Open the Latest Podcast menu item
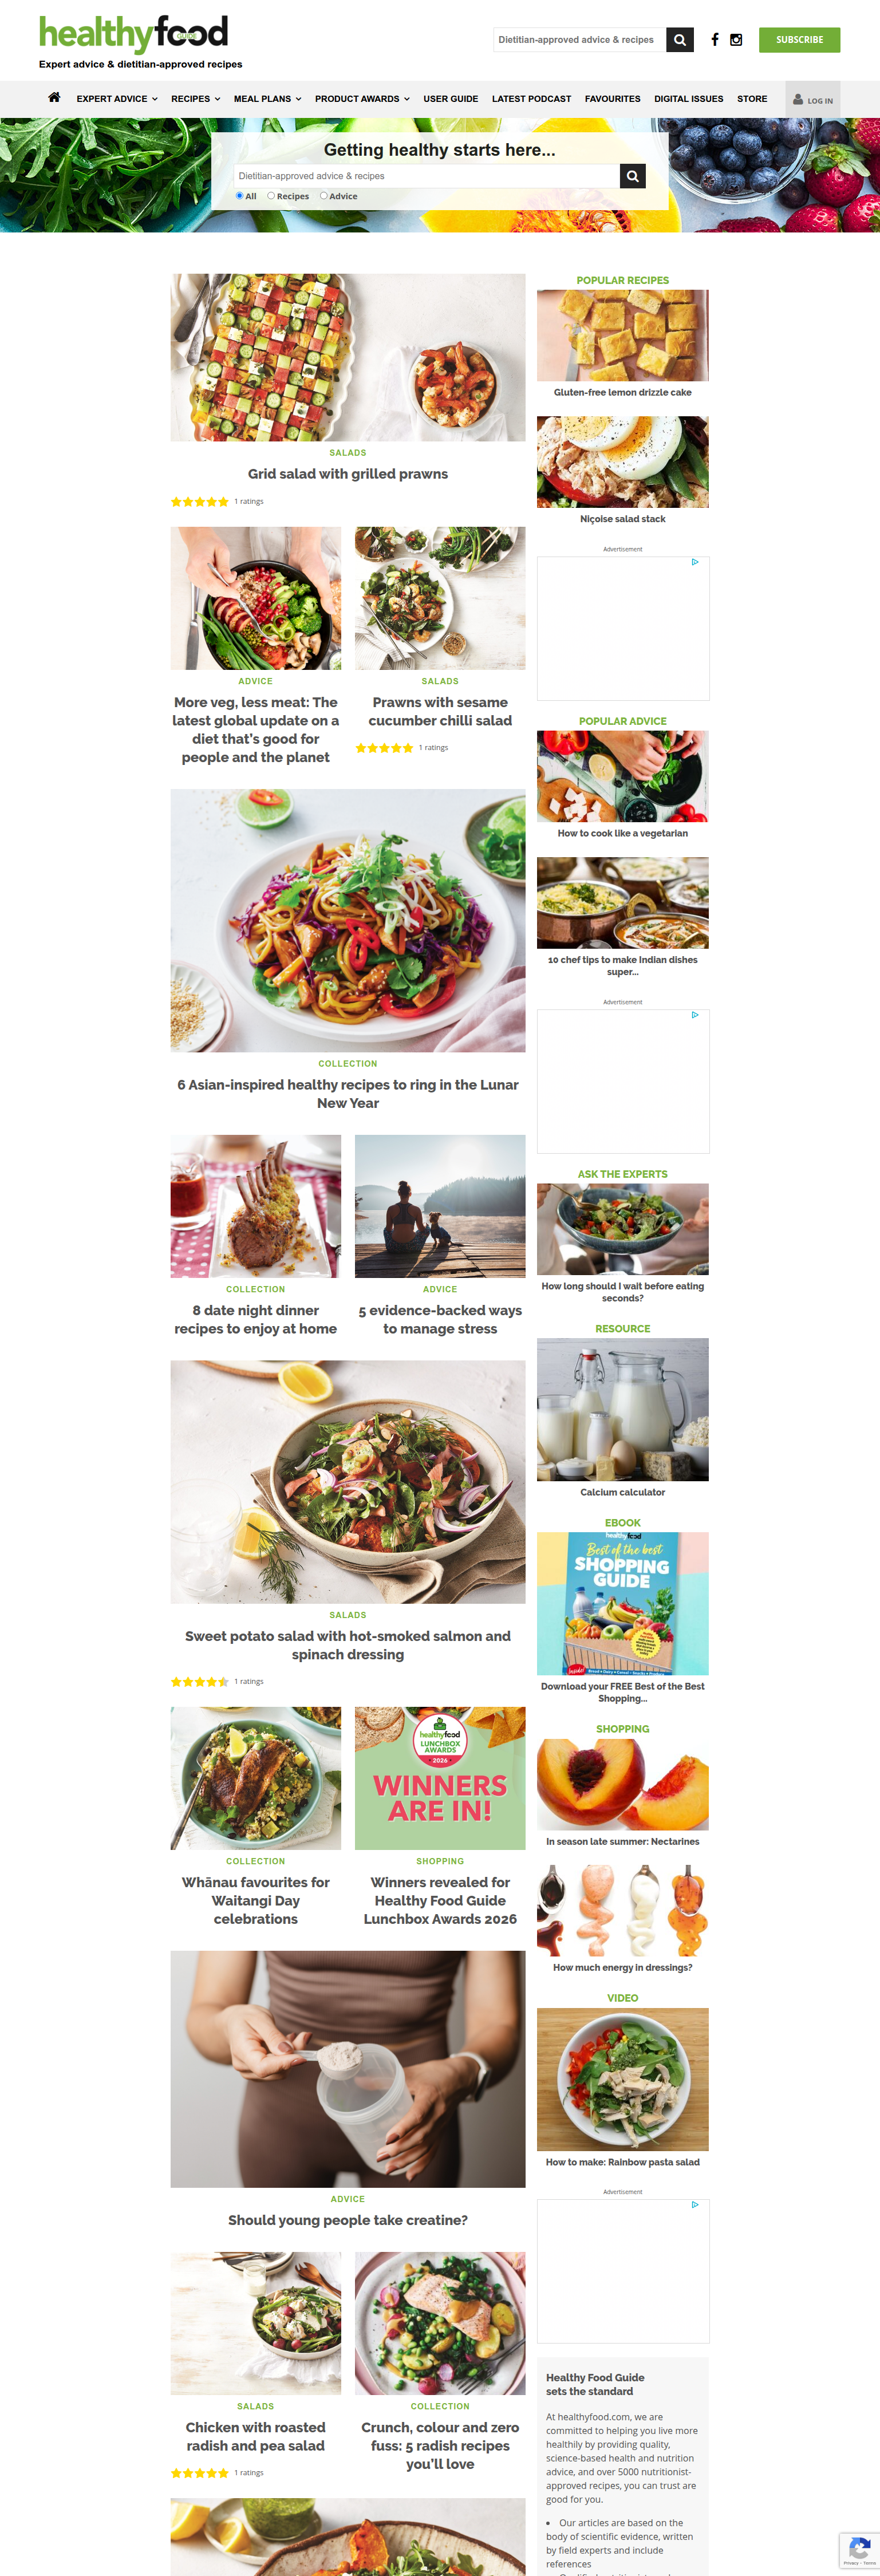880x2576 pixels. point(531,99)
